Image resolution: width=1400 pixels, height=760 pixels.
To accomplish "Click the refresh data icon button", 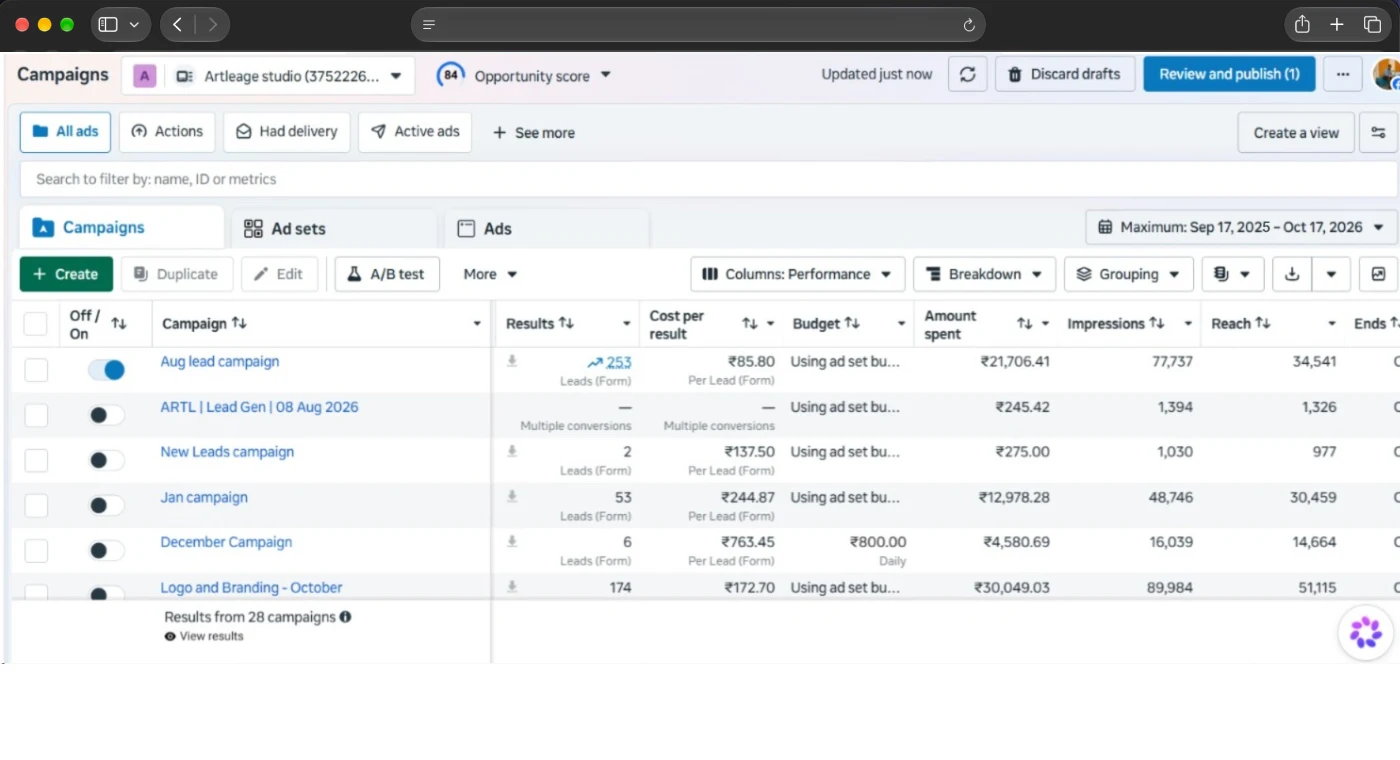I will tap(967, 74).
